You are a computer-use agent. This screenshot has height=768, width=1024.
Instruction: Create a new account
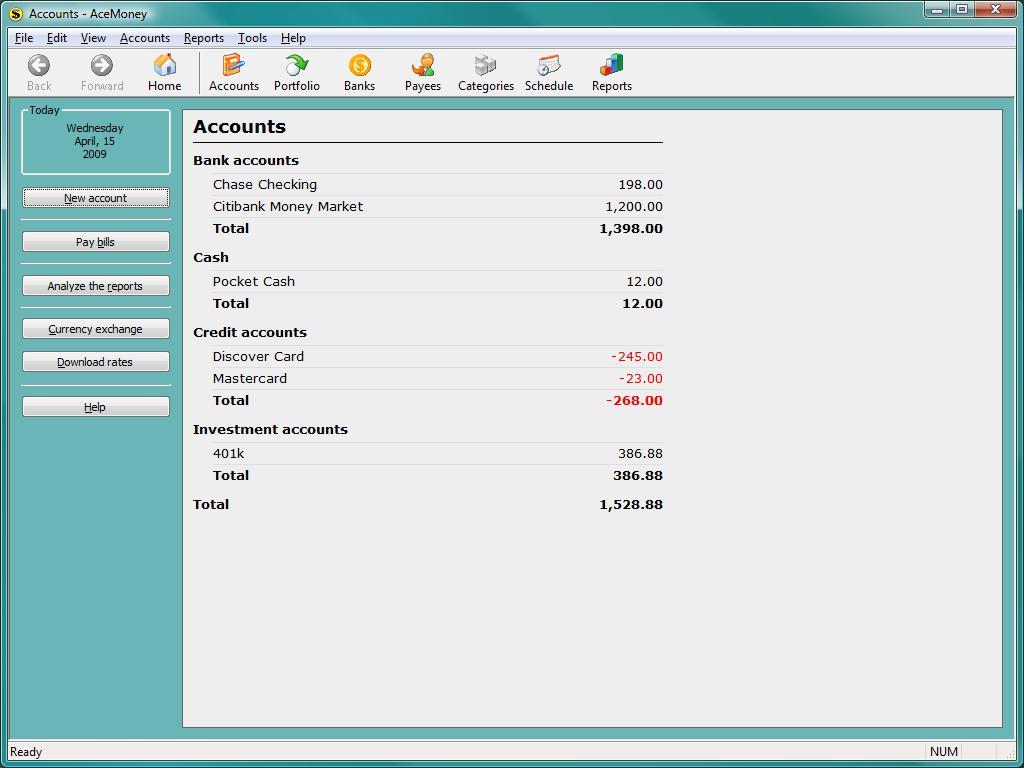(x=95, y=198)
